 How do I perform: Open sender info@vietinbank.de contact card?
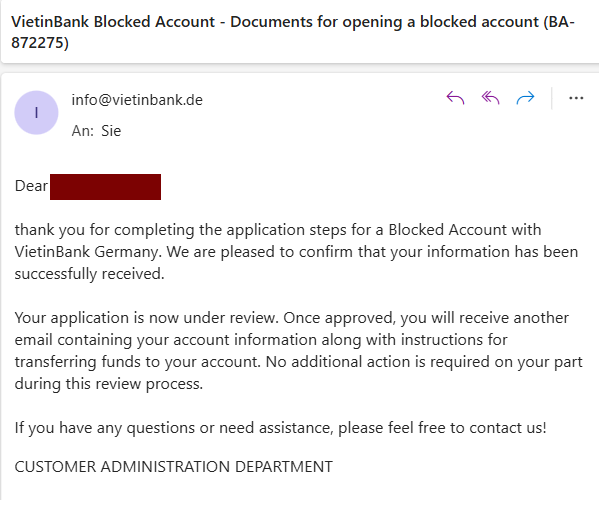pos(137,100)
